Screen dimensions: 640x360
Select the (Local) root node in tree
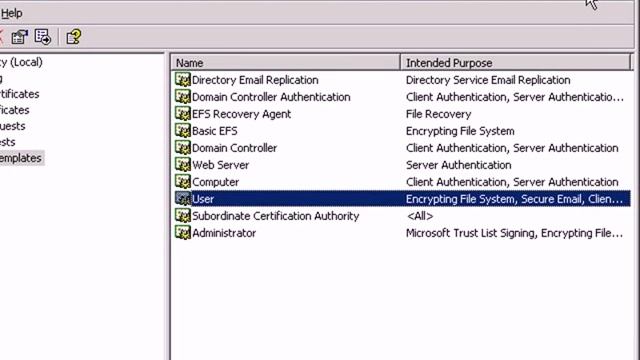coord(21,62)
